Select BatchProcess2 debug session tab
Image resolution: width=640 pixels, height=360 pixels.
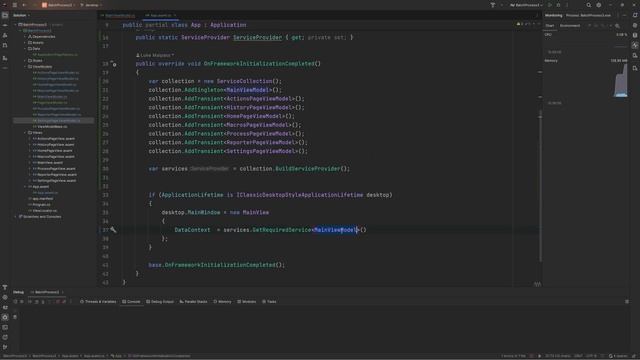(46, 292)
